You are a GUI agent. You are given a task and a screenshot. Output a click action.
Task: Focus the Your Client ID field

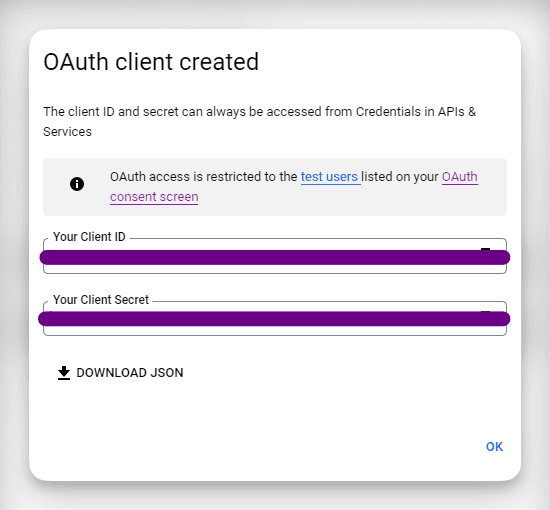275,256
